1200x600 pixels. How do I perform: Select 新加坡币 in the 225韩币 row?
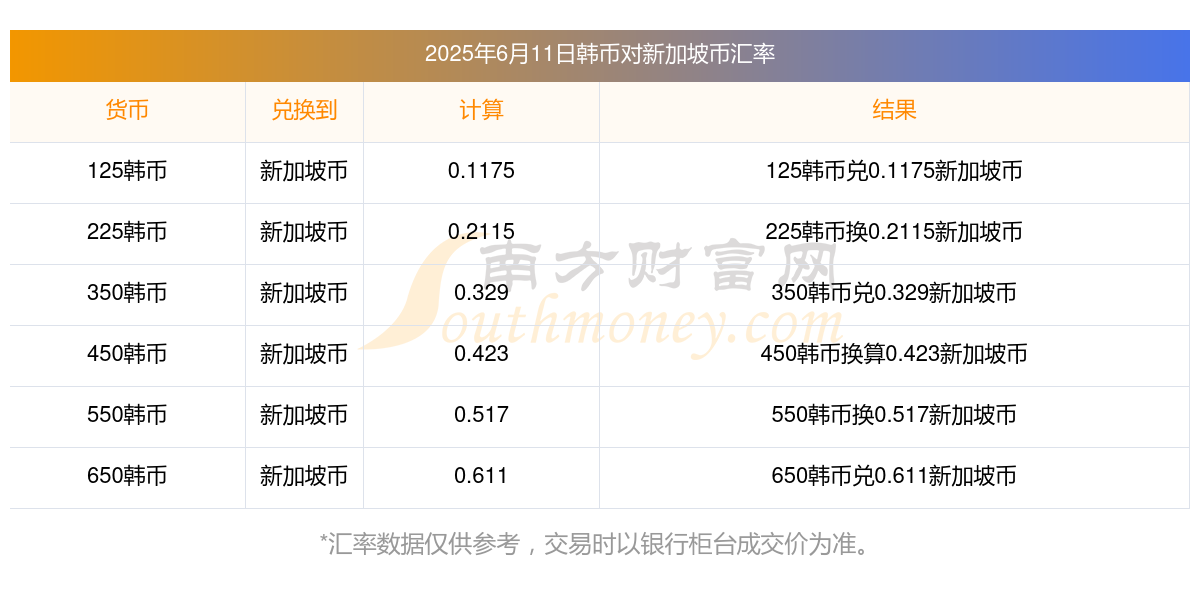(x=304, y=232)
